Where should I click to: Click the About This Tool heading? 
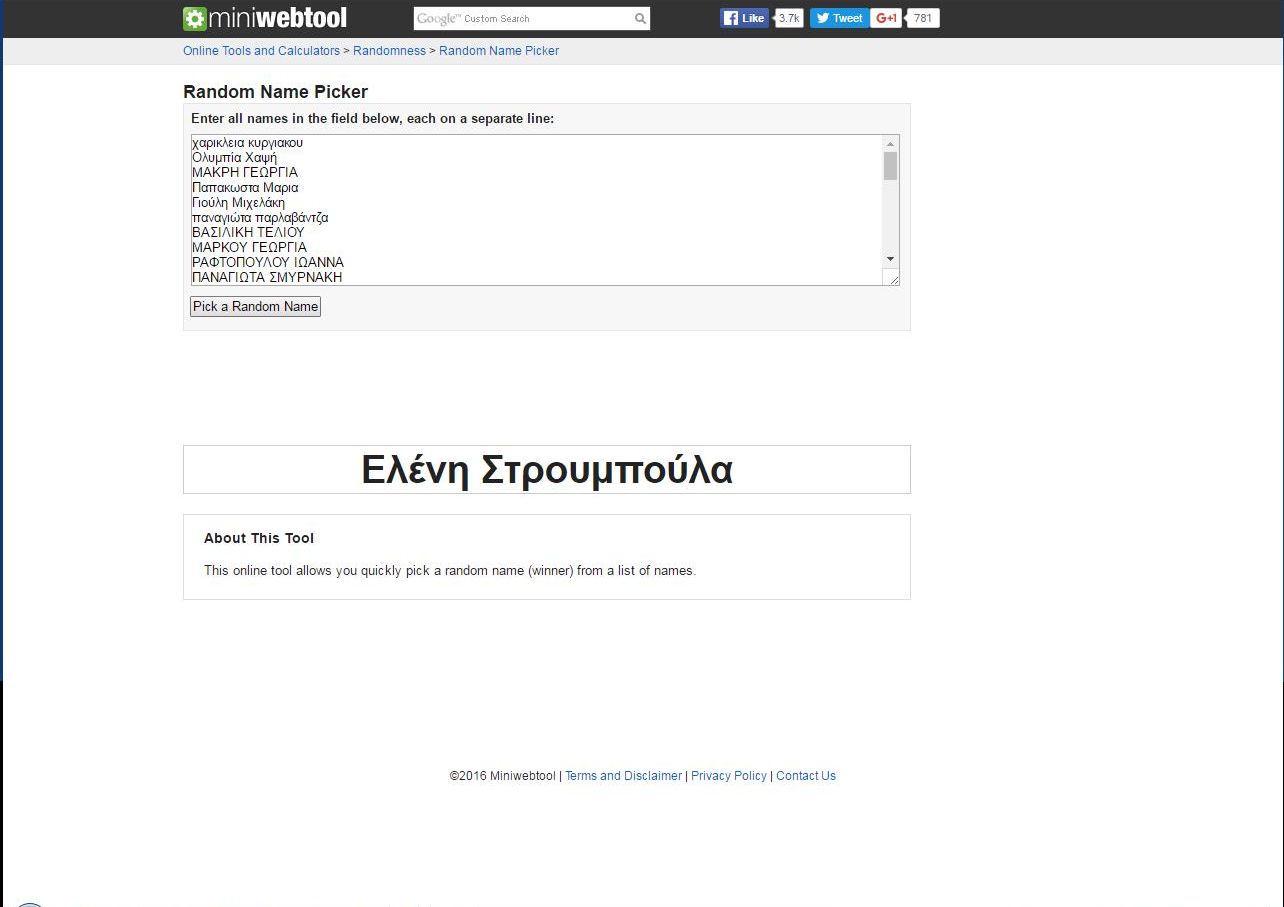coord(259,538)
